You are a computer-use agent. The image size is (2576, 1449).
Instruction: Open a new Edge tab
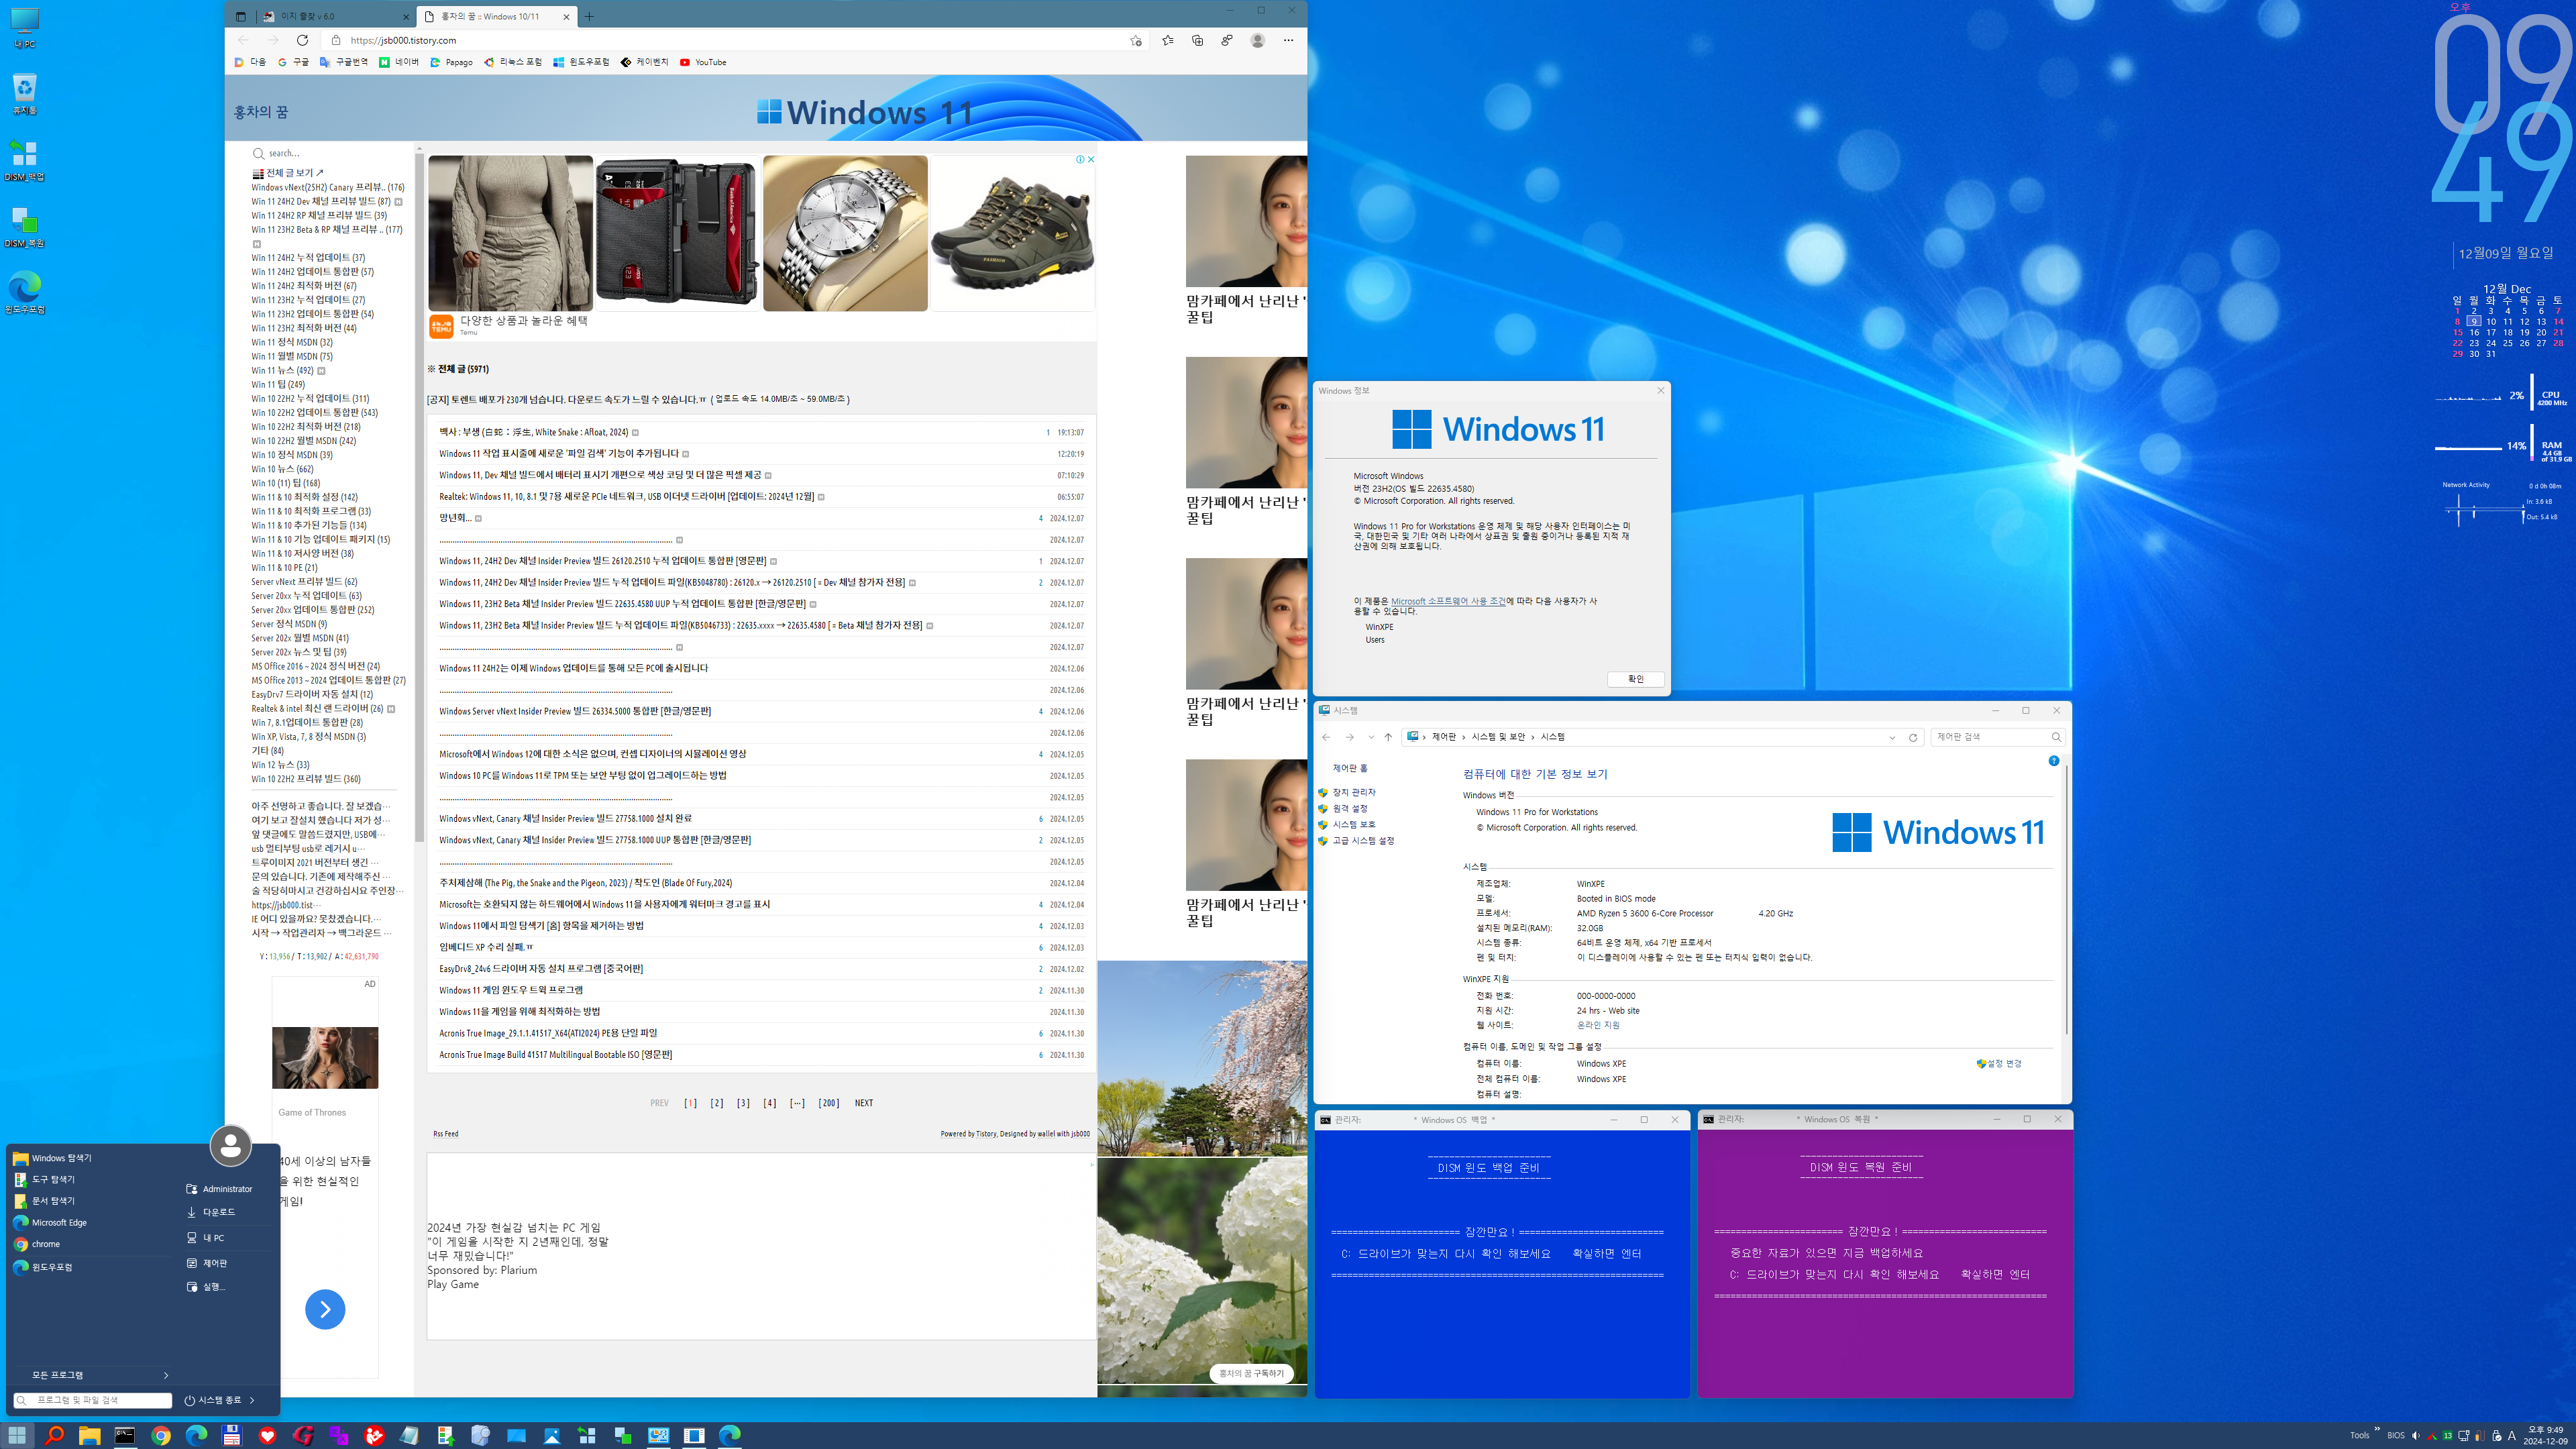(x=589, y=16)
